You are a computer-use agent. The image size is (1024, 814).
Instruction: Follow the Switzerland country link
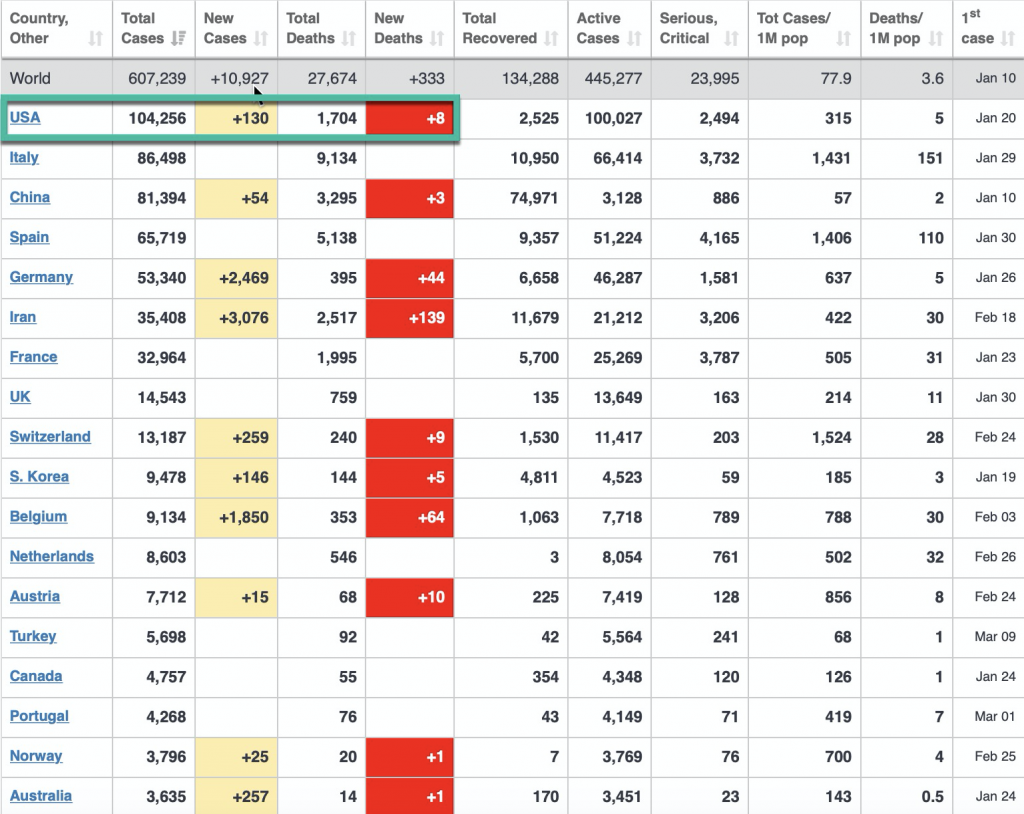click(x=50, y=437)
